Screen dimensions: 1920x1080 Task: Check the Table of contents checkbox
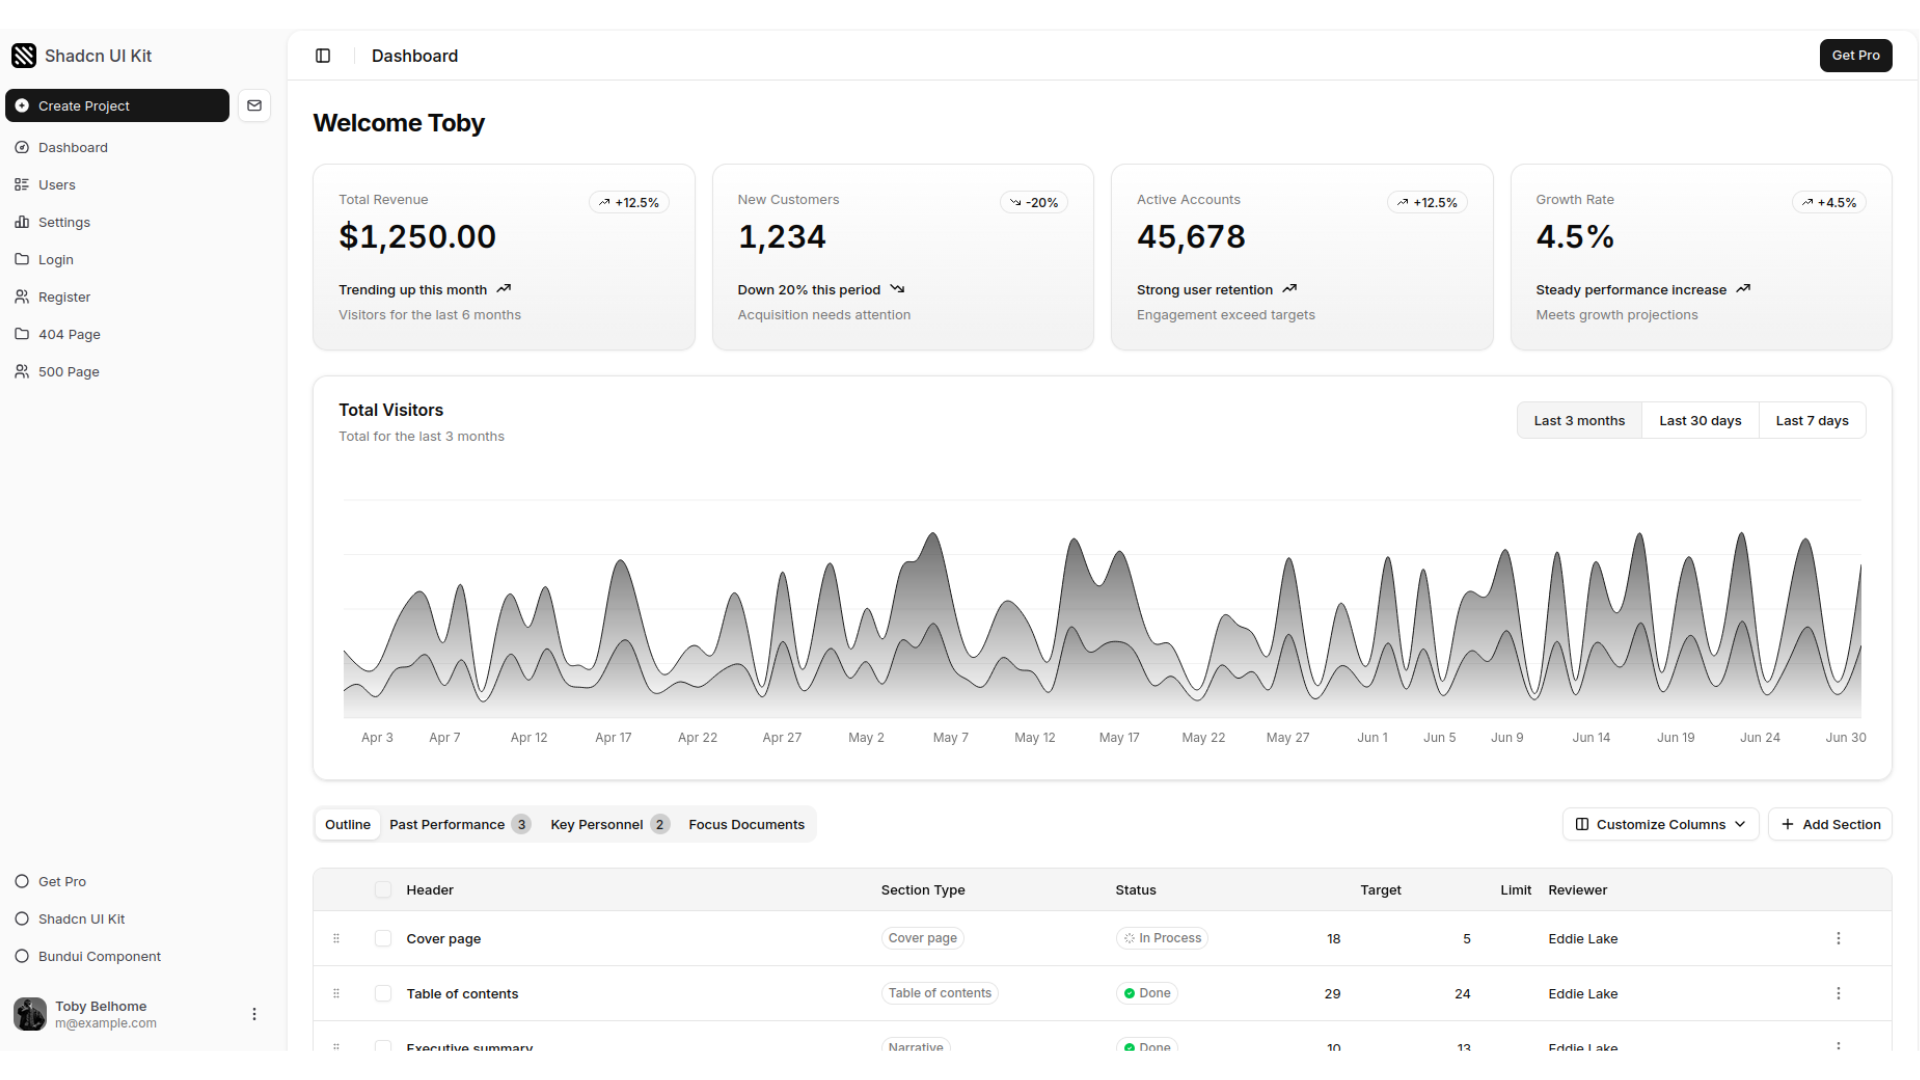(383, 993)
